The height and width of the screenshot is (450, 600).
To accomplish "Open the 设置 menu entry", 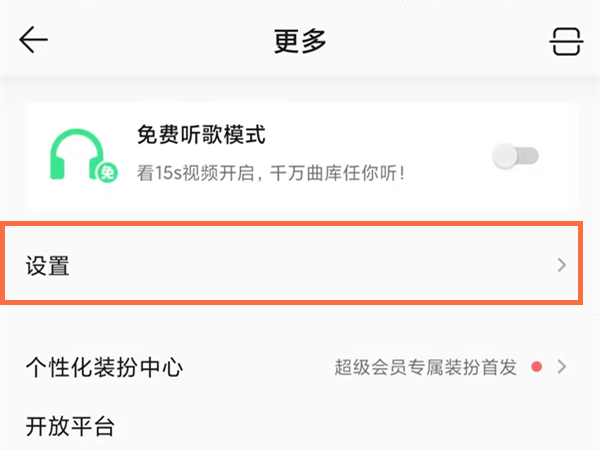I will tap(47, 266).
